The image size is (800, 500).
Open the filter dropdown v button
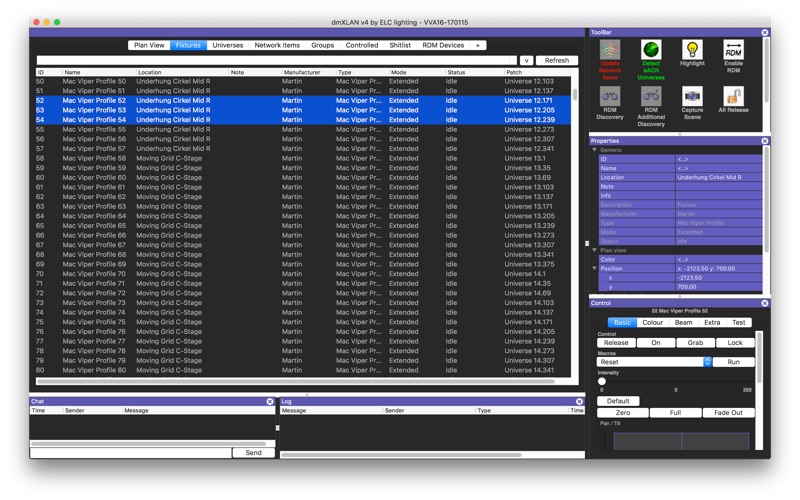click(527, 61)
